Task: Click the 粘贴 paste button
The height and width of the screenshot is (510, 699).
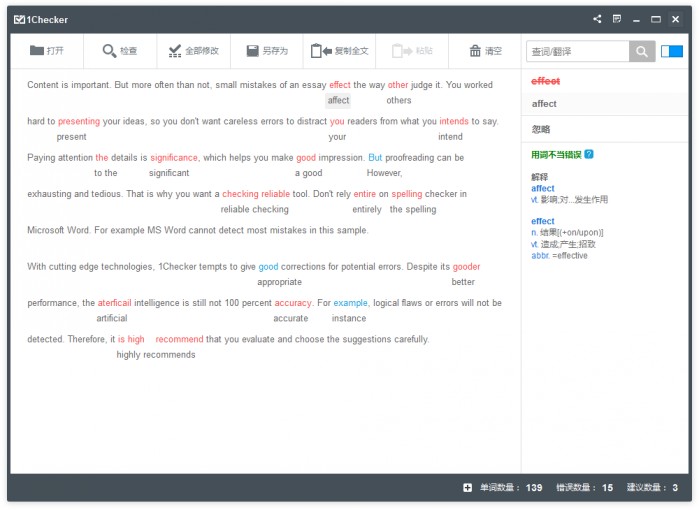Action: (x=412, y=51)
